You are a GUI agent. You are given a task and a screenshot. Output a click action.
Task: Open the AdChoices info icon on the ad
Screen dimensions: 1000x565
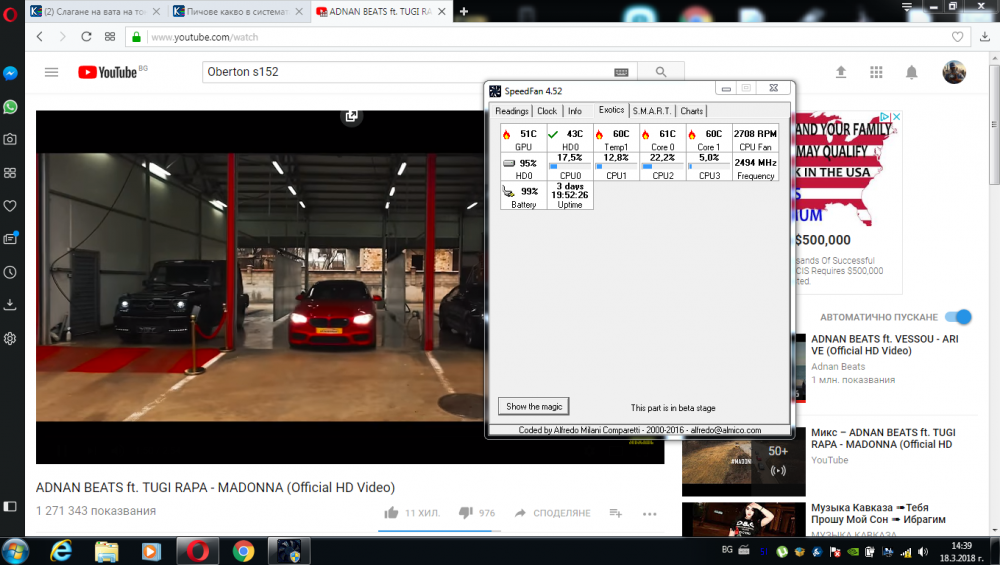point(885,117)
